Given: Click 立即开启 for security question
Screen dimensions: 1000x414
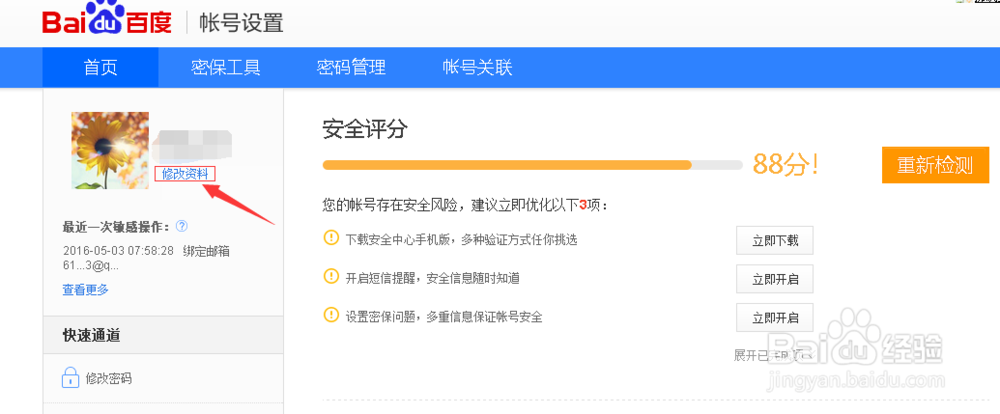Looking at the screenshot, I should pyautogui.click(x=774, y=317).
